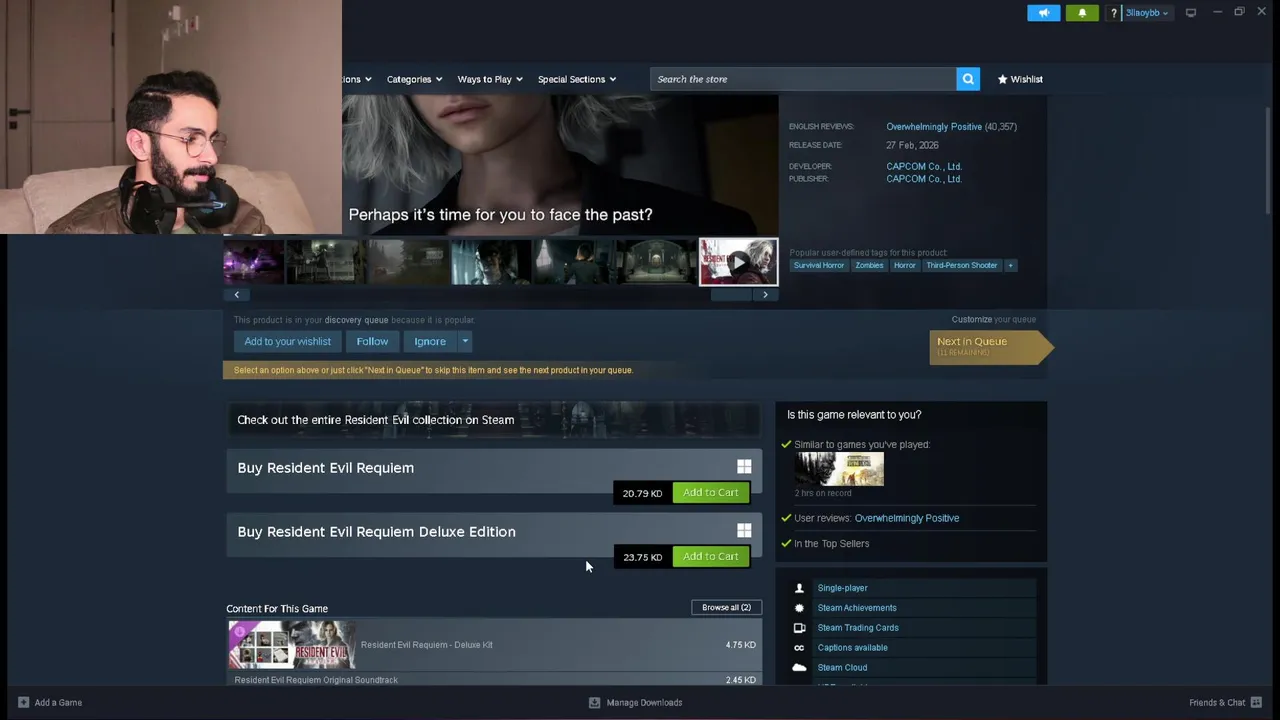The height and width of the screenshot is (720, 1280).
Task: Open notifications bell icon
Action: (x=1082, y=13)
